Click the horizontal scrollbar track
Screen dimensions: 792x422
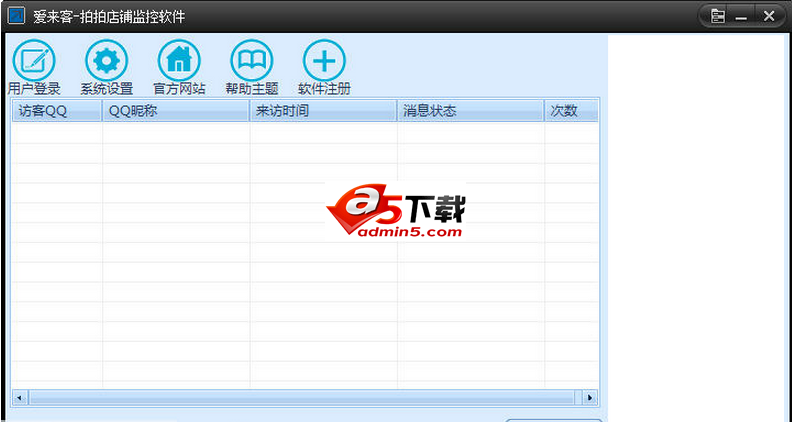point(305,398)
